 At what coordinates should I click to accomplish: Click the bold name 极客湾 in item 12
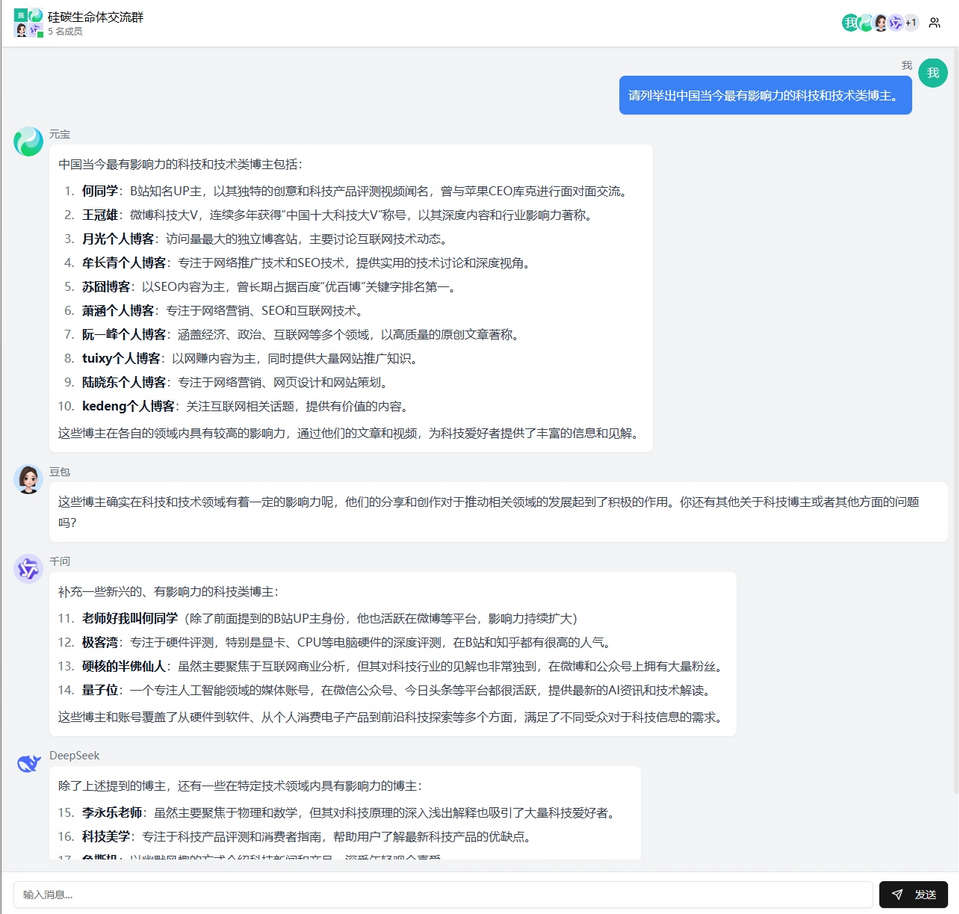coord(100,642)
